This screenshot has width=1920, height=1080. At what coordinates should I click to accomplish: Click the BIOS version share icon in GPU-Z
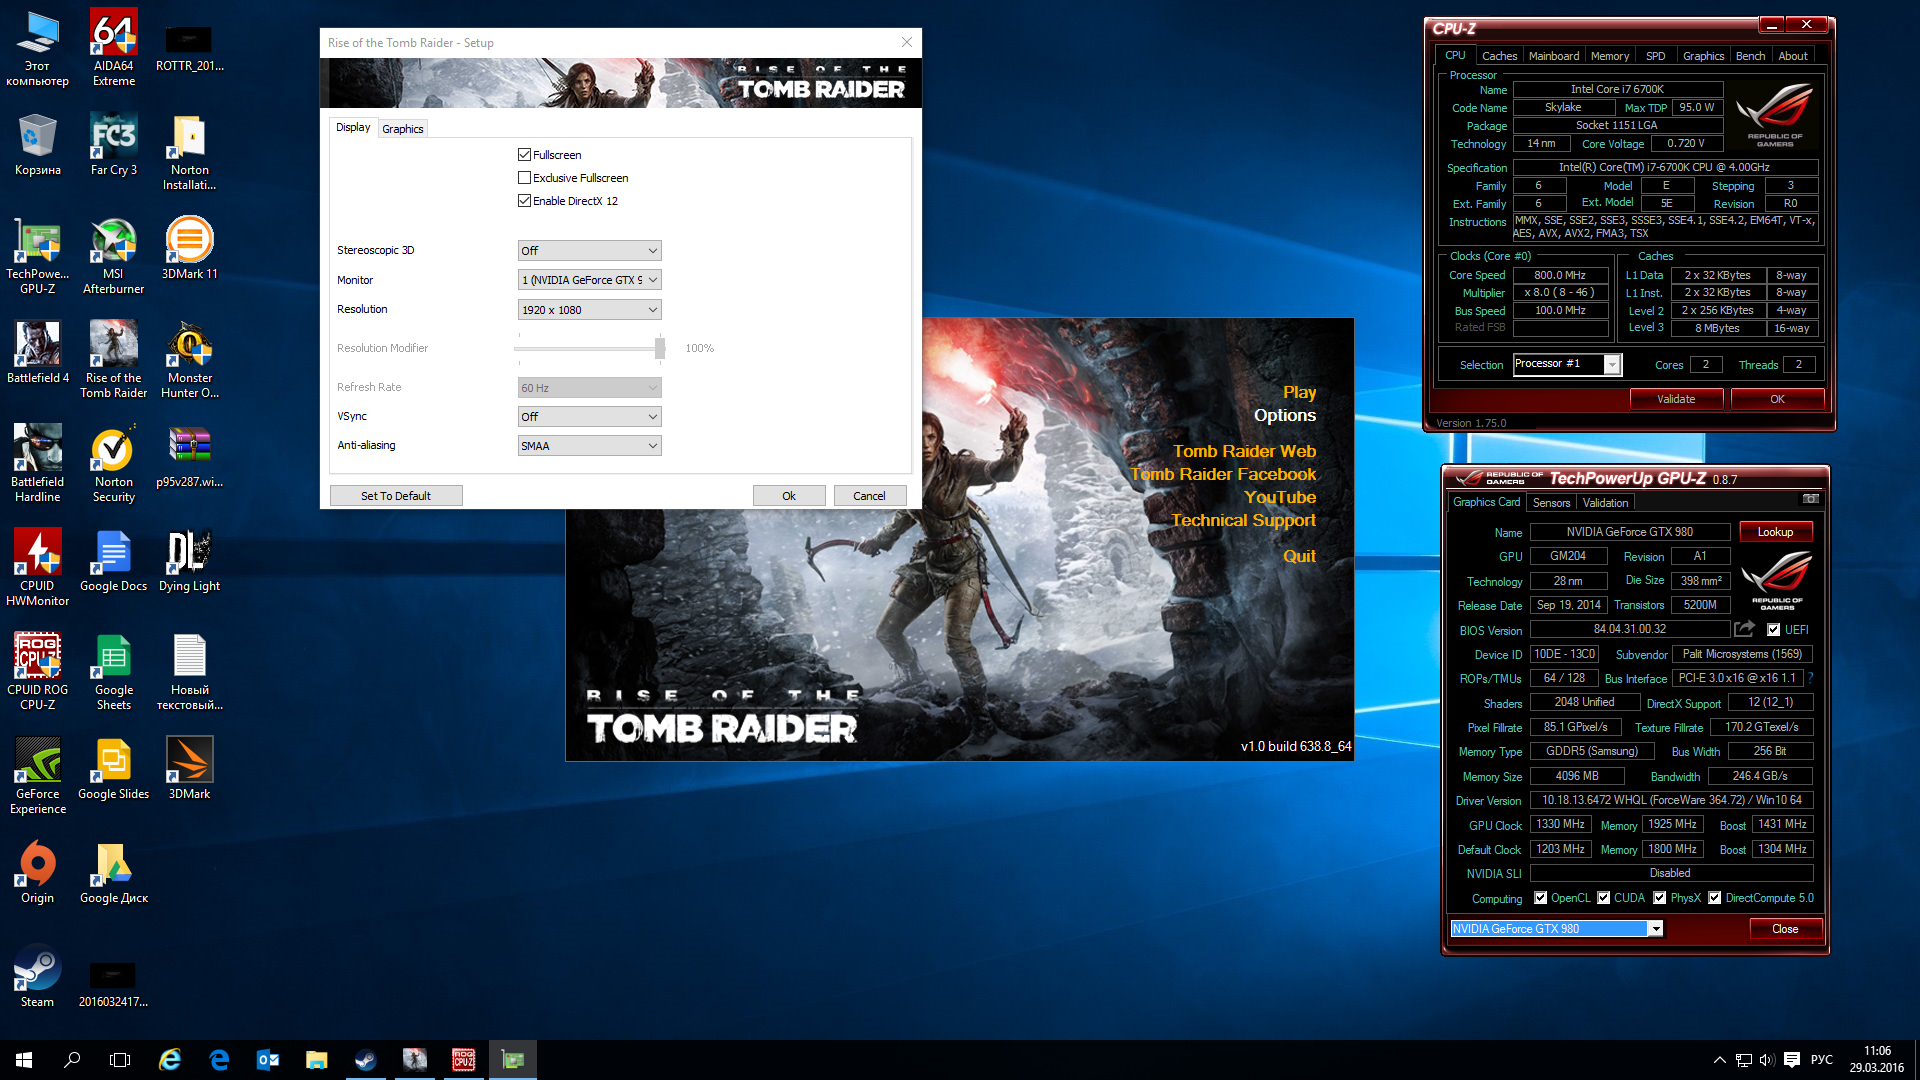[1744, 629]
